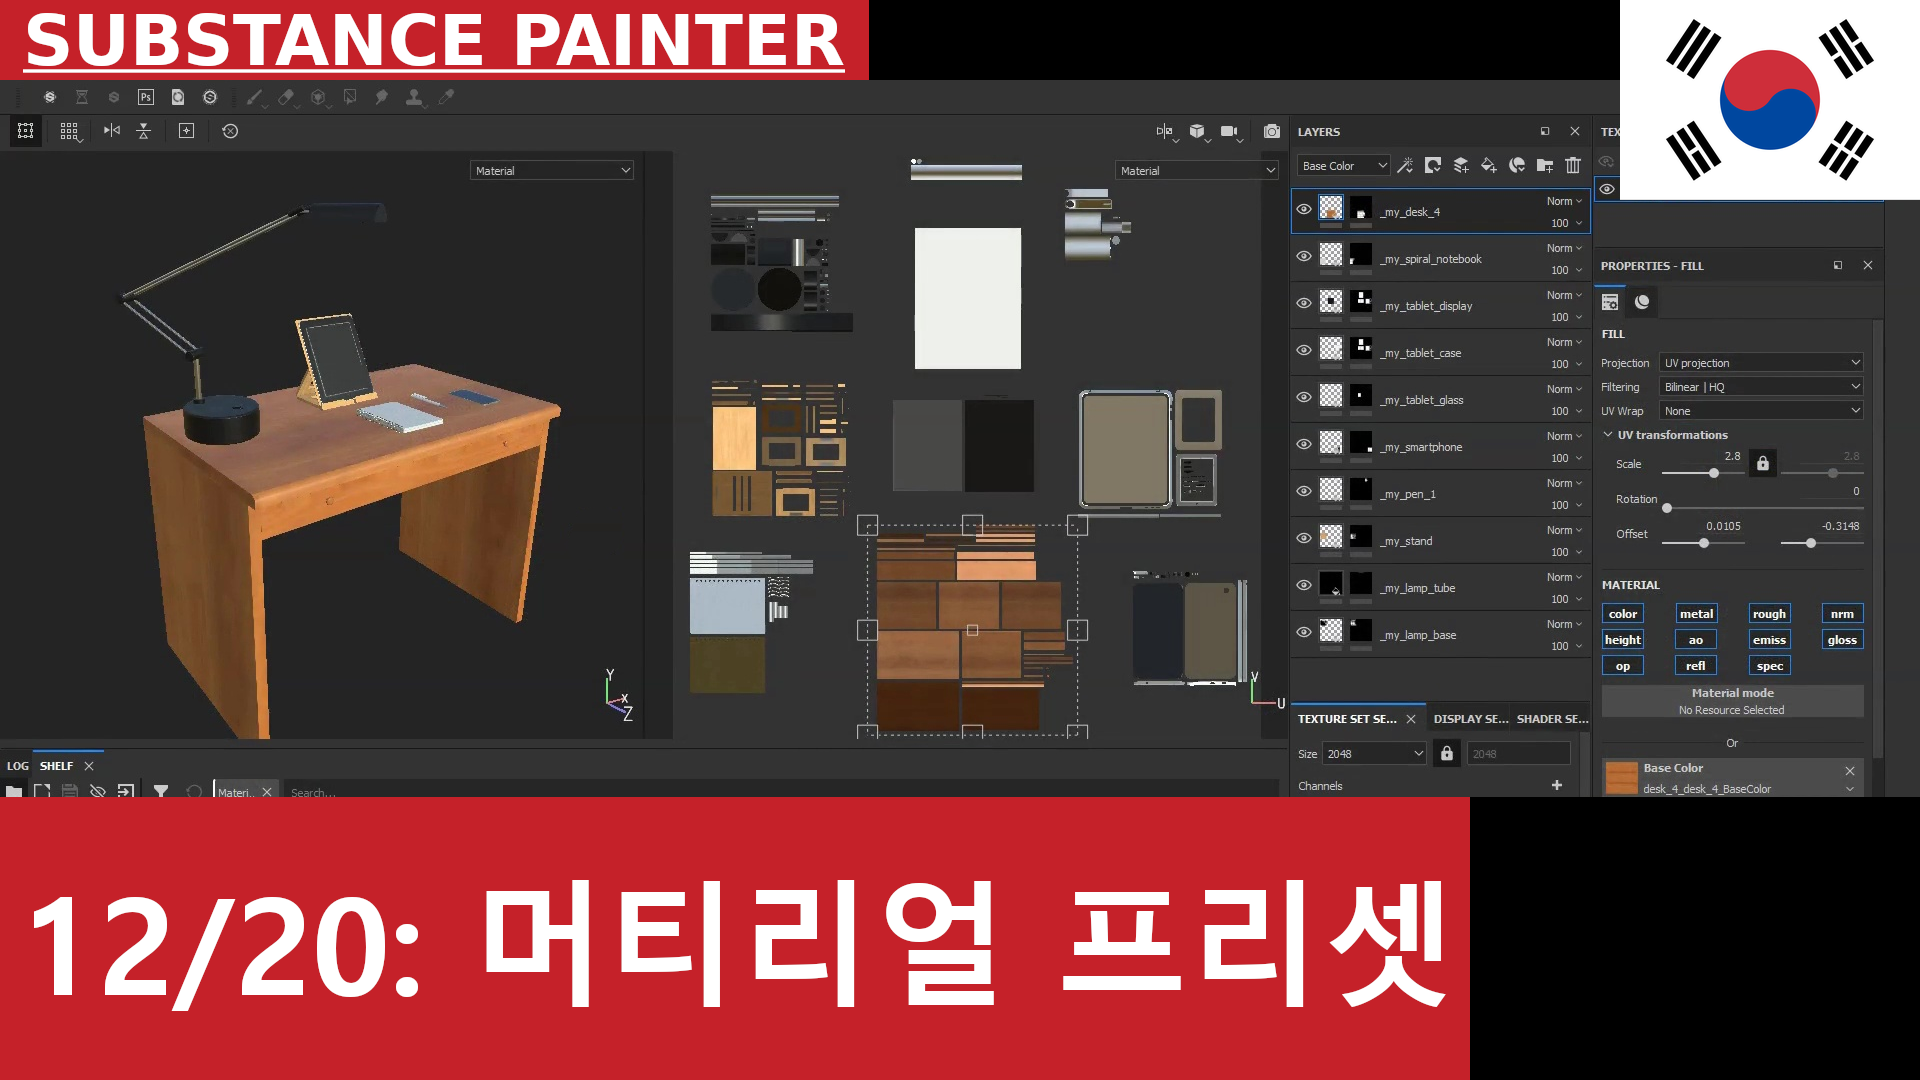Screen dimensions: 1920x1080
Task: Click the Rotation slider handle
Action: pyautogui.click(x=1667, y=508)
